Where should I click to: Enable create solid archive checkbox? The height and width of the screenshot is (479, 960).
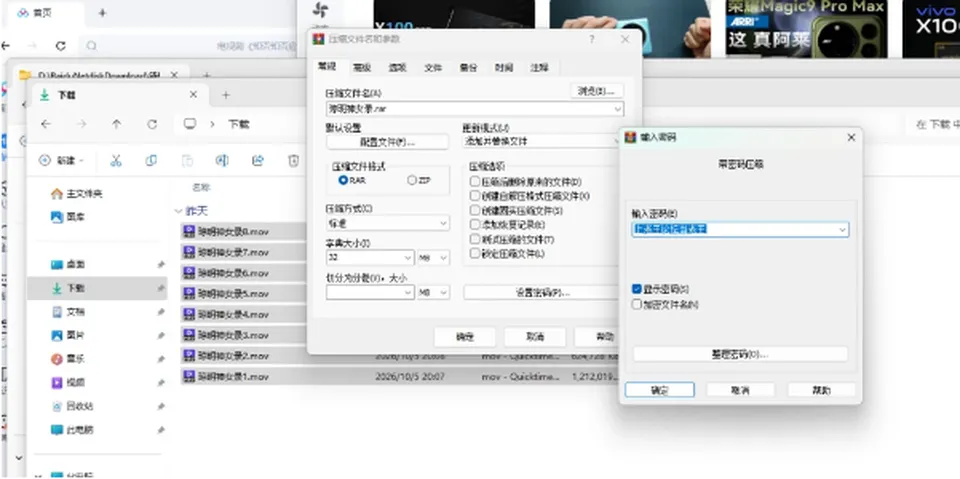coord(474,211)
